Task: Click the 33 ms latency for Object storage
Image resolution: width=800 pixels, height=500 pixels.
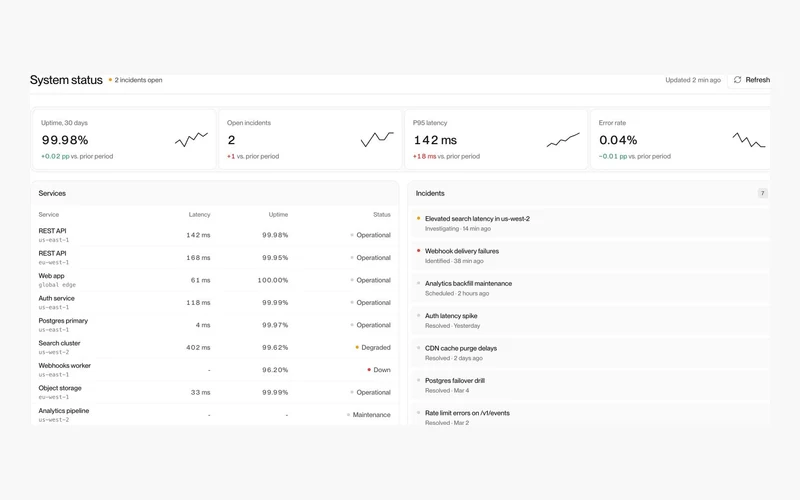Action: click(201, 392)
